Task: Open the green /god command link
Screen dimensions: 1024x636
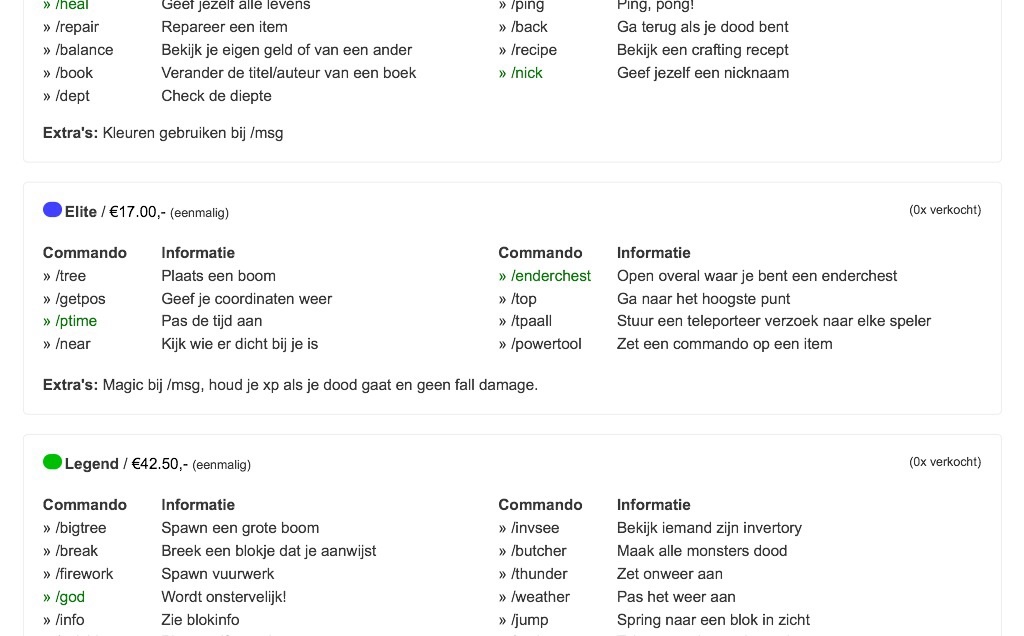Action: pos(69,597)
